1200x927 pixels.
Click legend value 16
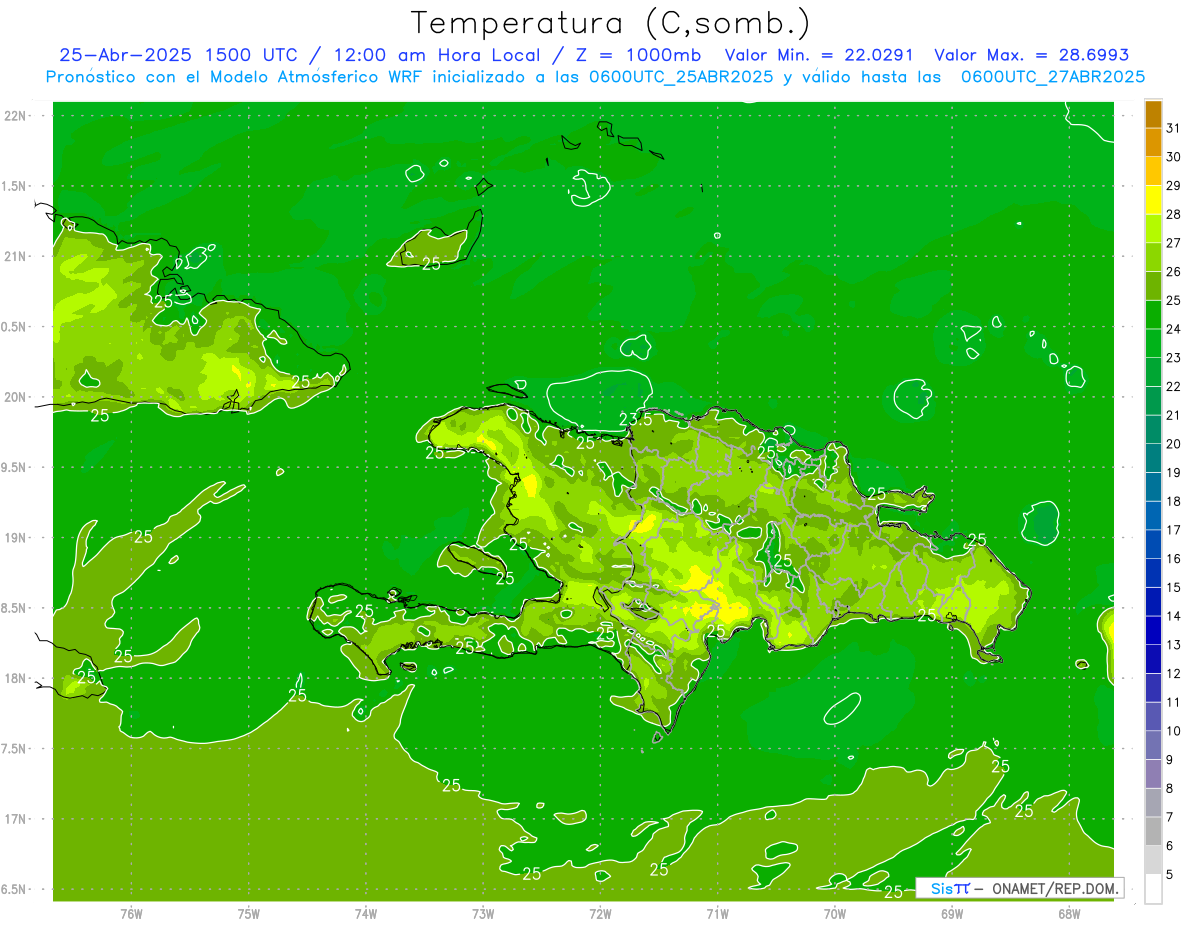coord(1173,559)
